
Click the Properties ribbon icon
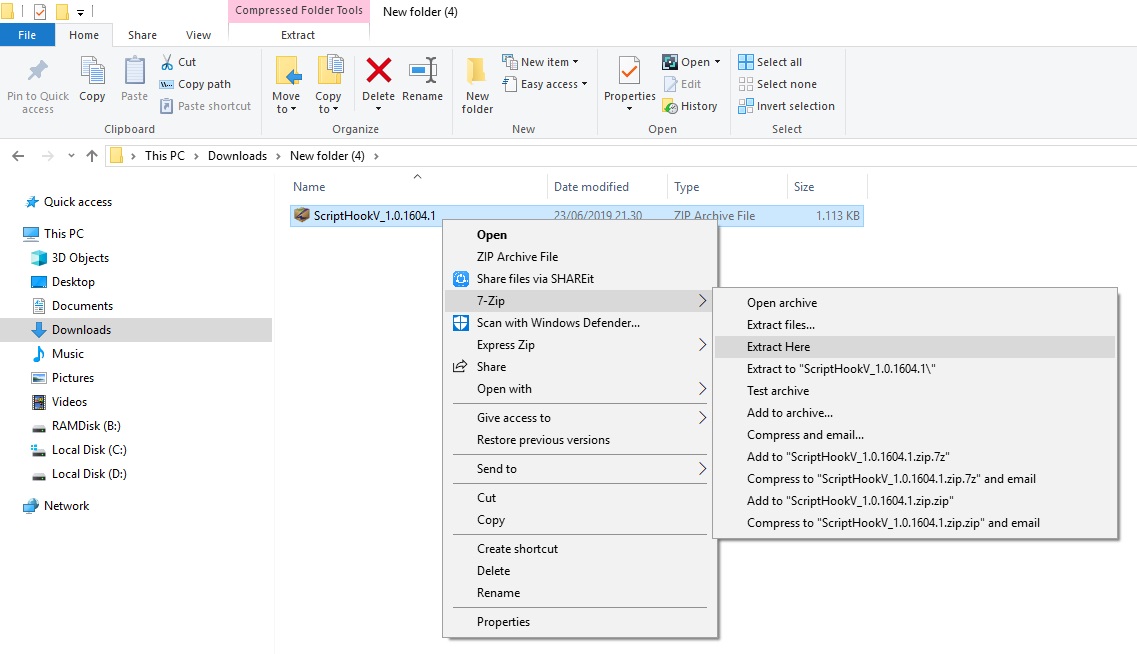click(x=629, y=71)
